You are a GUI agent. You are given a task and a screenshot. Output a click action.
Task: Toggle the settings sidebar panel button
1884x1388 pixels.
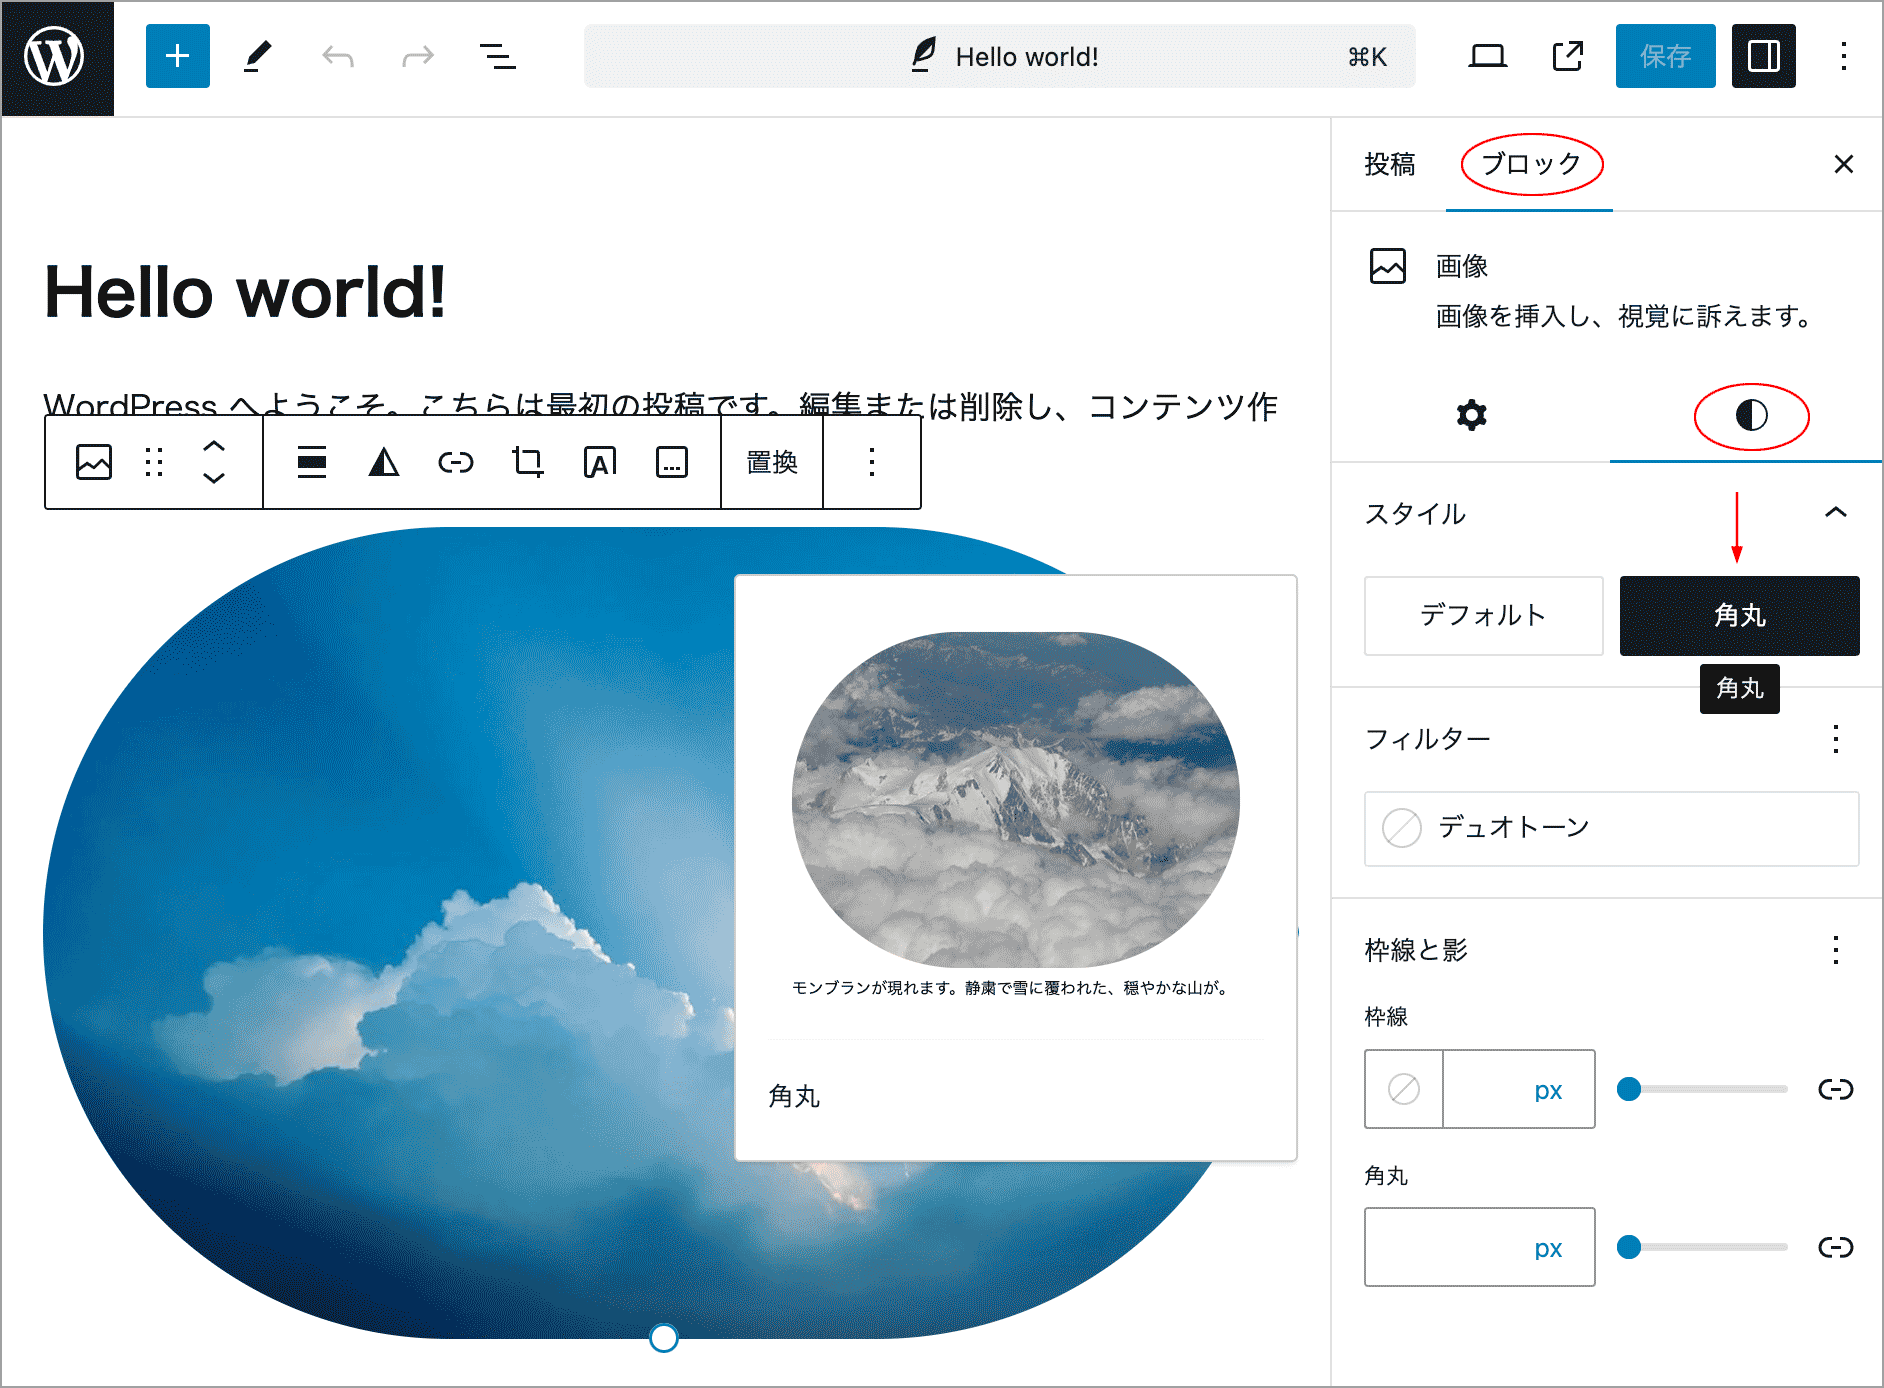click(1763, 56)
